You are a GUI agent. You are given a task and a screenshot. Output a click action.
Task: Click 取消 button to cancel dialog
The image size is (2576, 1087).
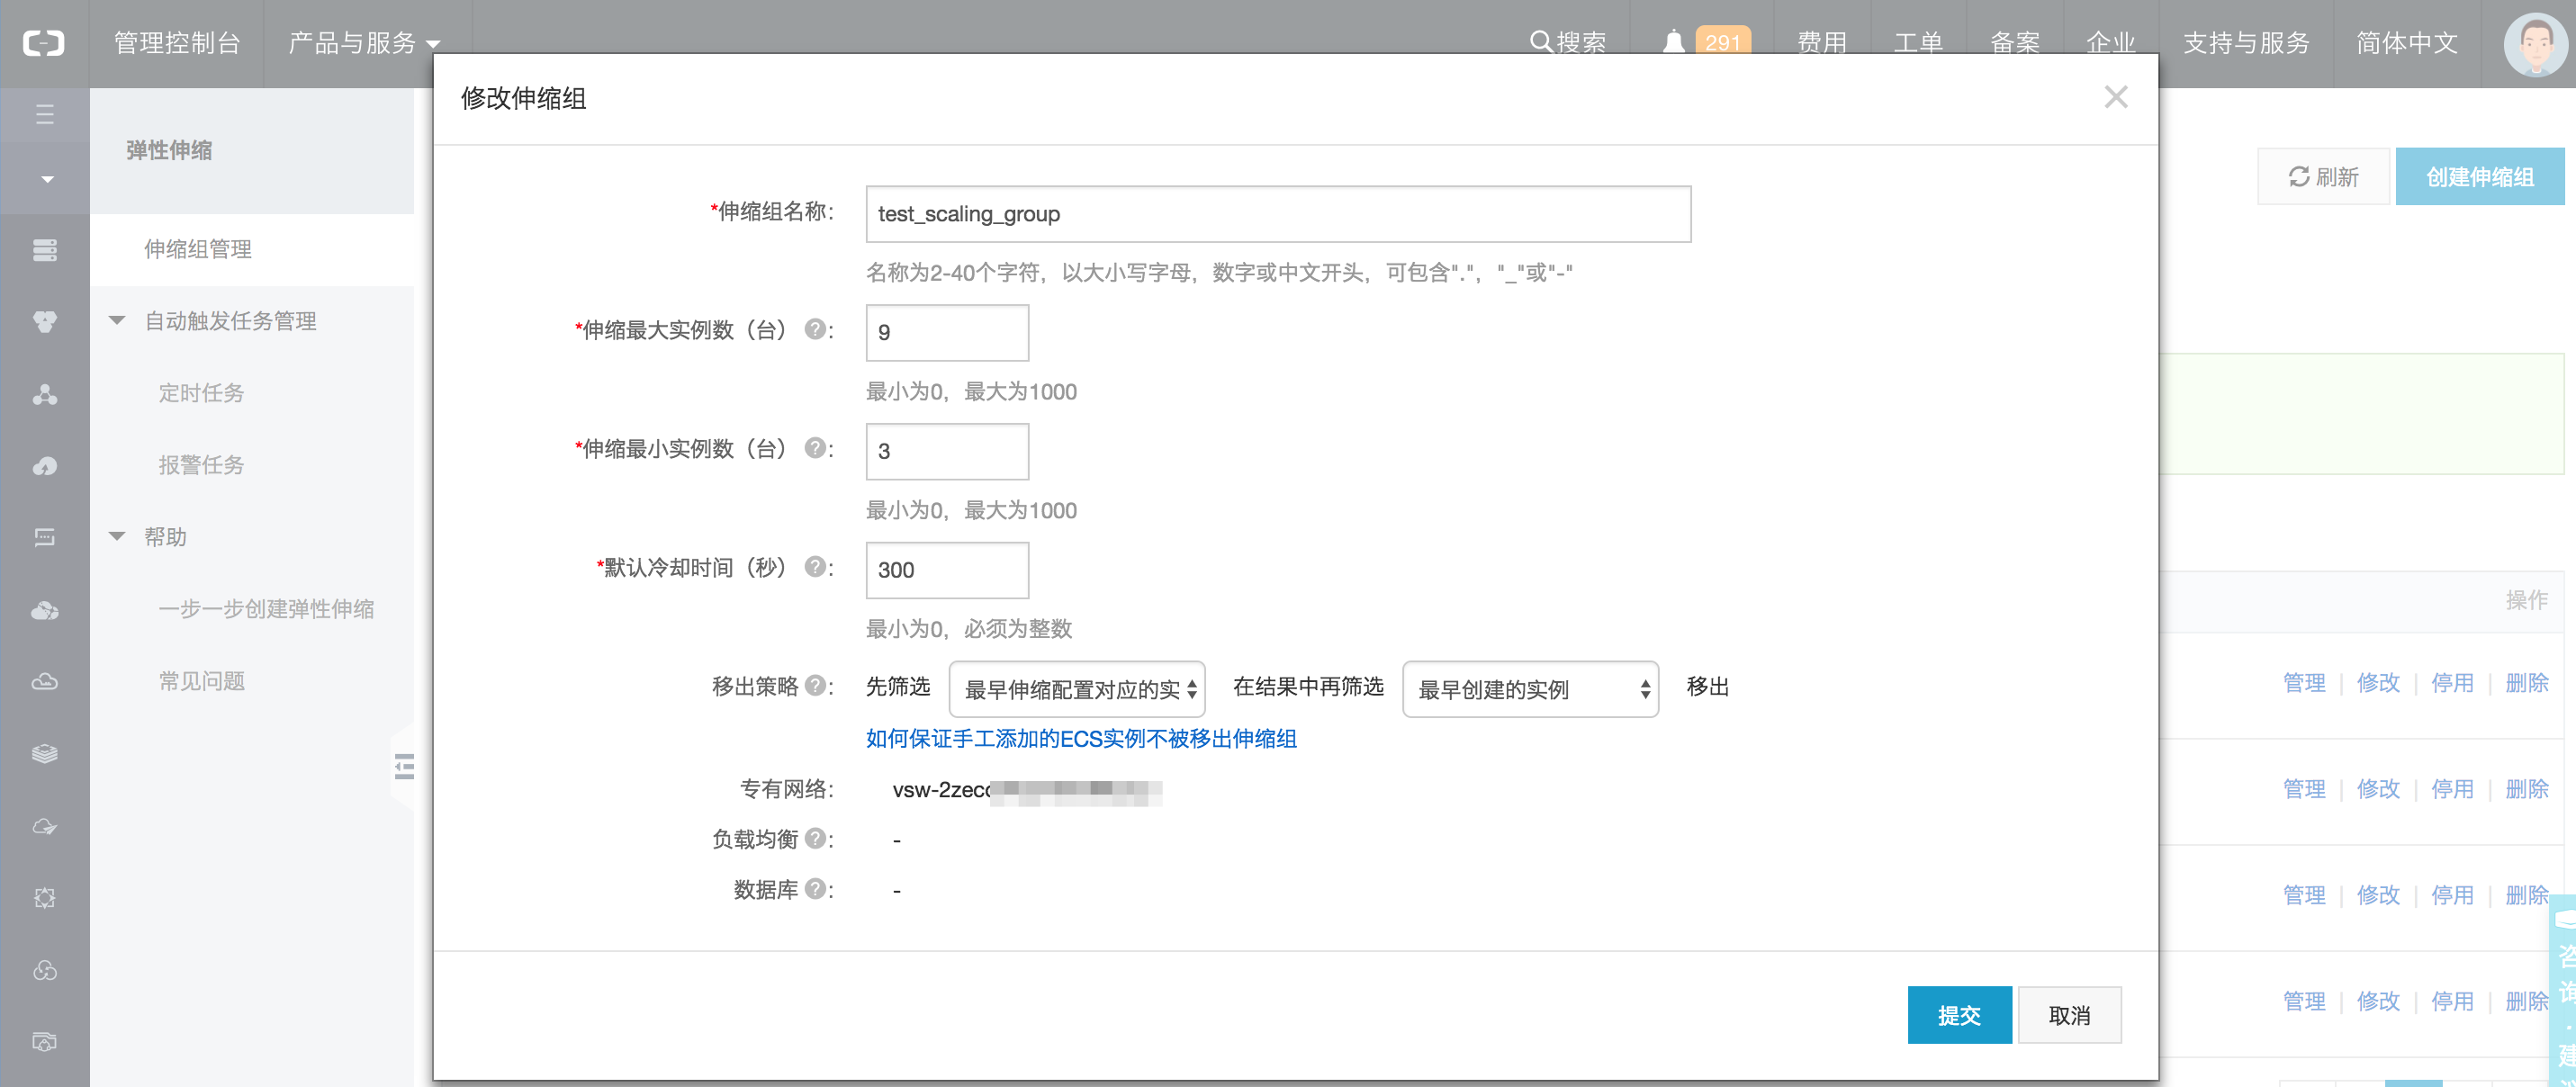click(2069, 1015)
